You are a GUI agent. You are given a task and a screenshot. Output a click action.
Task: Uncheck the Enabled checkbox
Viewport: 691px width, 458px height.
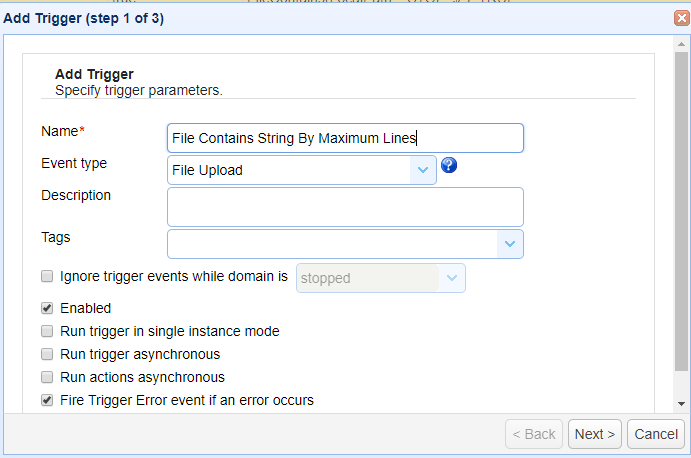pyautogui.click(x=47, y=308)
